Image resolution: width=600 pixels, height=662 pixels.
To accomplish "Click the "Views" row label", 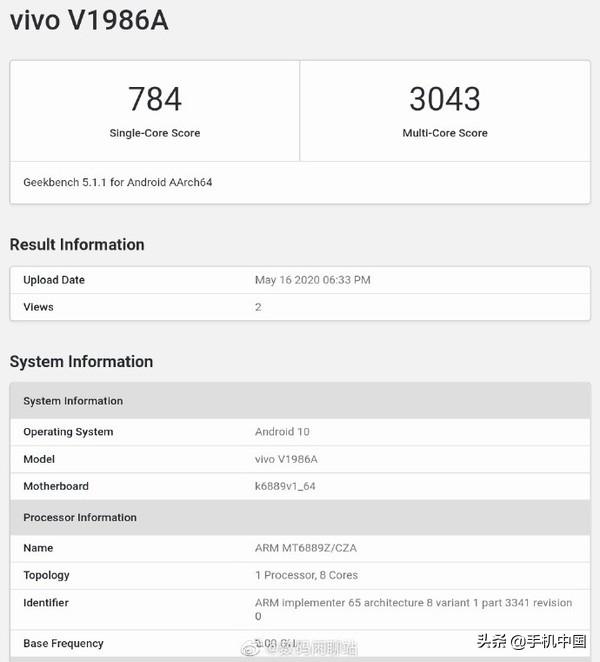I will pos(38,307).
